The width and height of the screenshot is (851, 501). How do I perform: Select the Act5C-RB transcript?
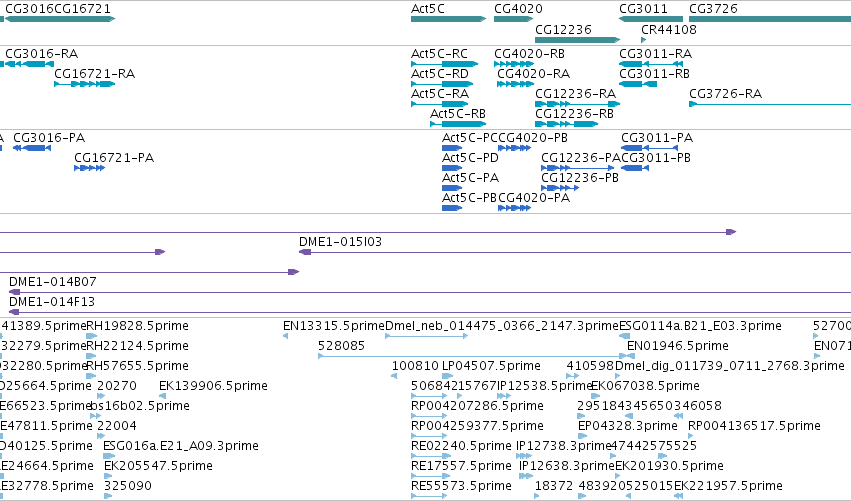(458, 124)
